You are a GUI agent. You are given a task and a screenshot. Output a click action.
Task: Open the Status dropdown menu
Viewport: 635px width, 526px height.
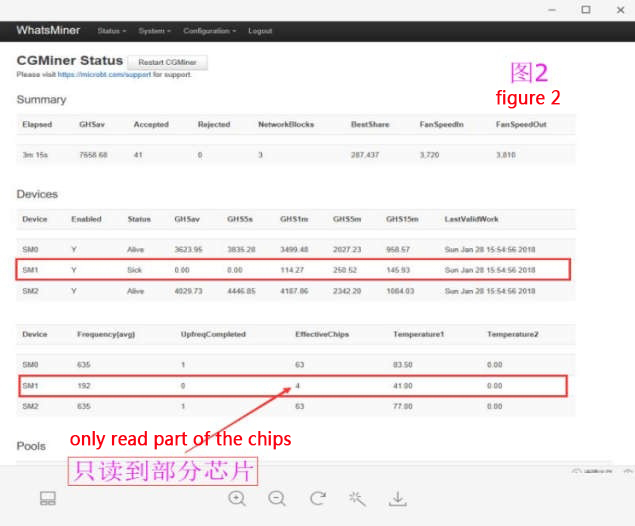coord(111,31)
